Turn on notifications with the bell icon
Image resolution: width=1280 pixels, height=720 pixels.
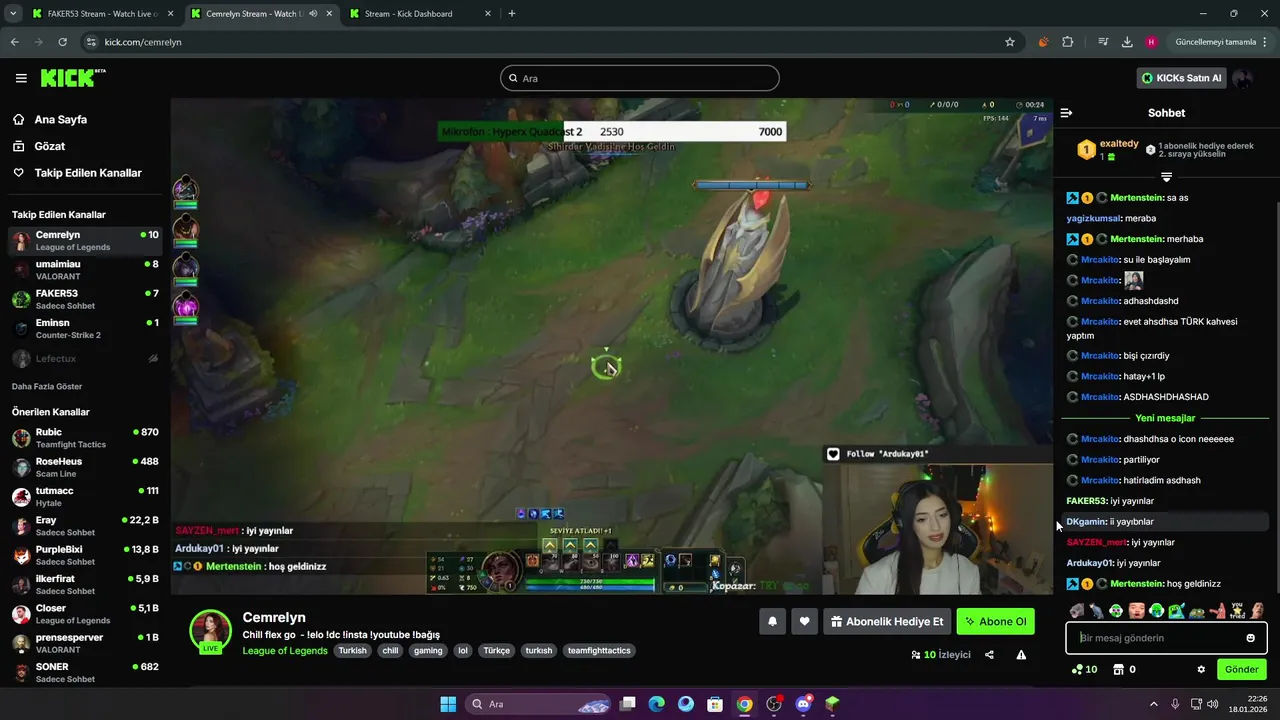pos(772,621)
